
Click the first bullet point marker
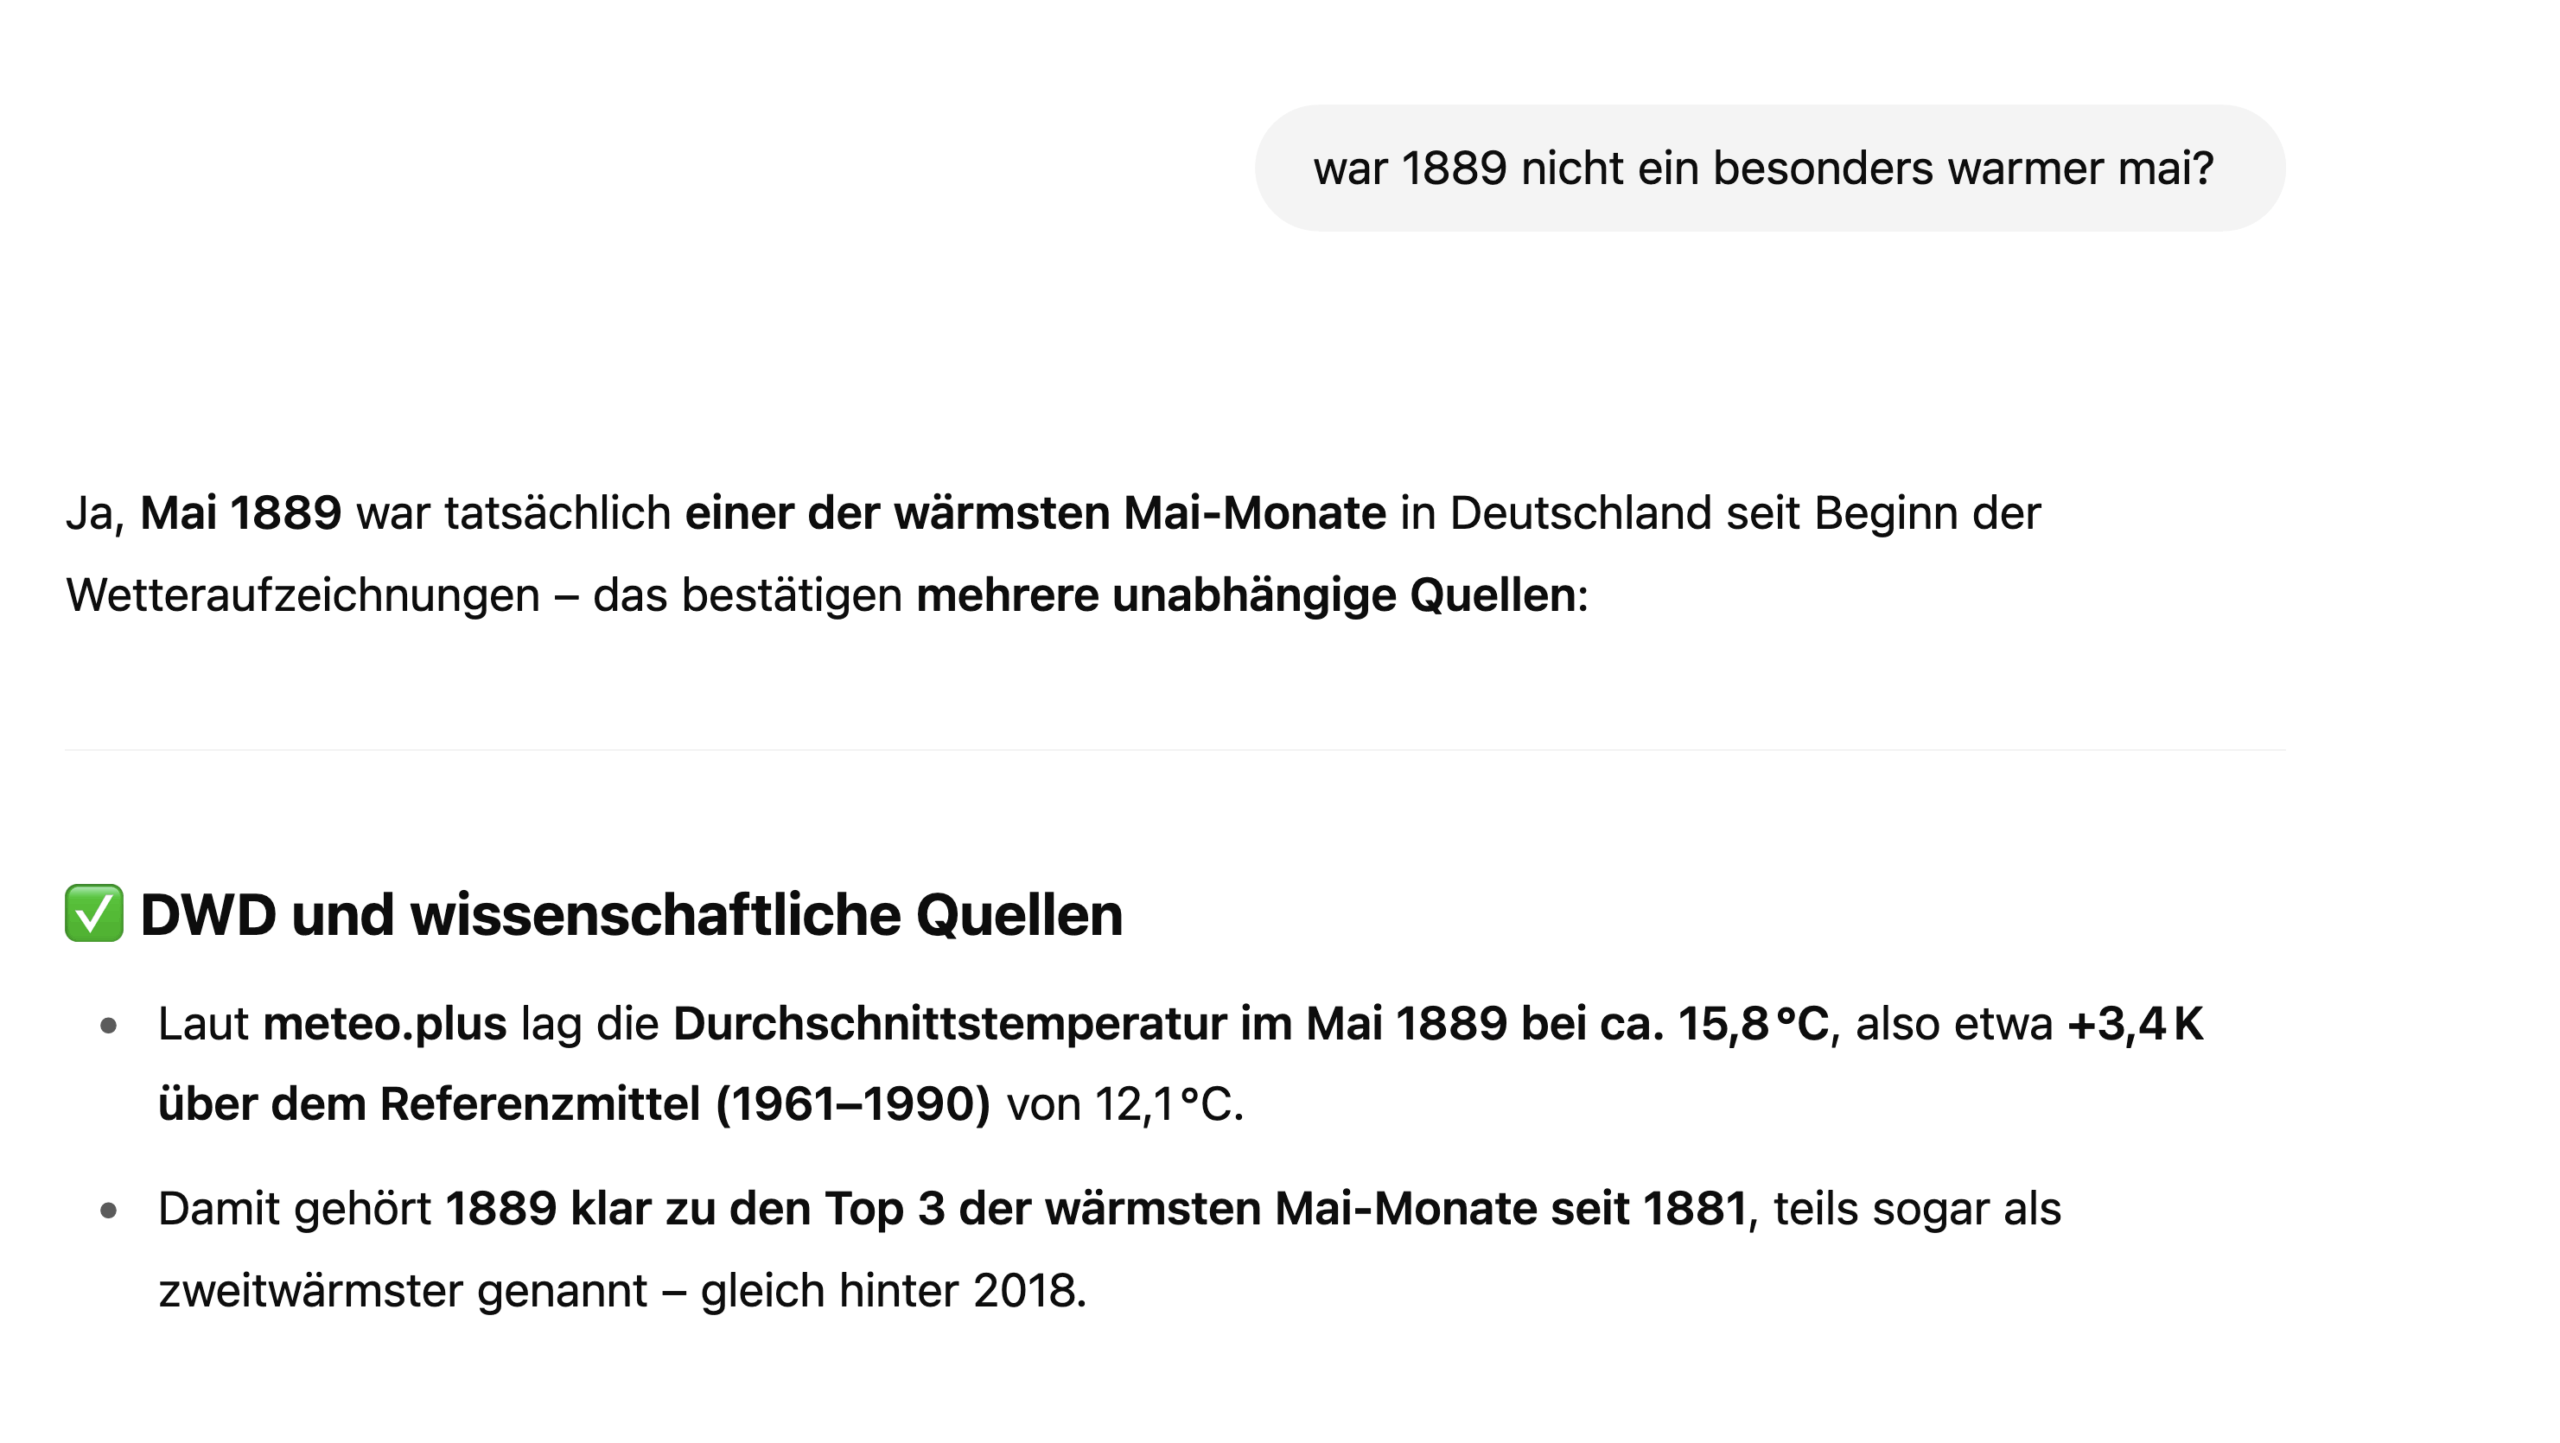pyautogui.click(x=110, y=1026)
